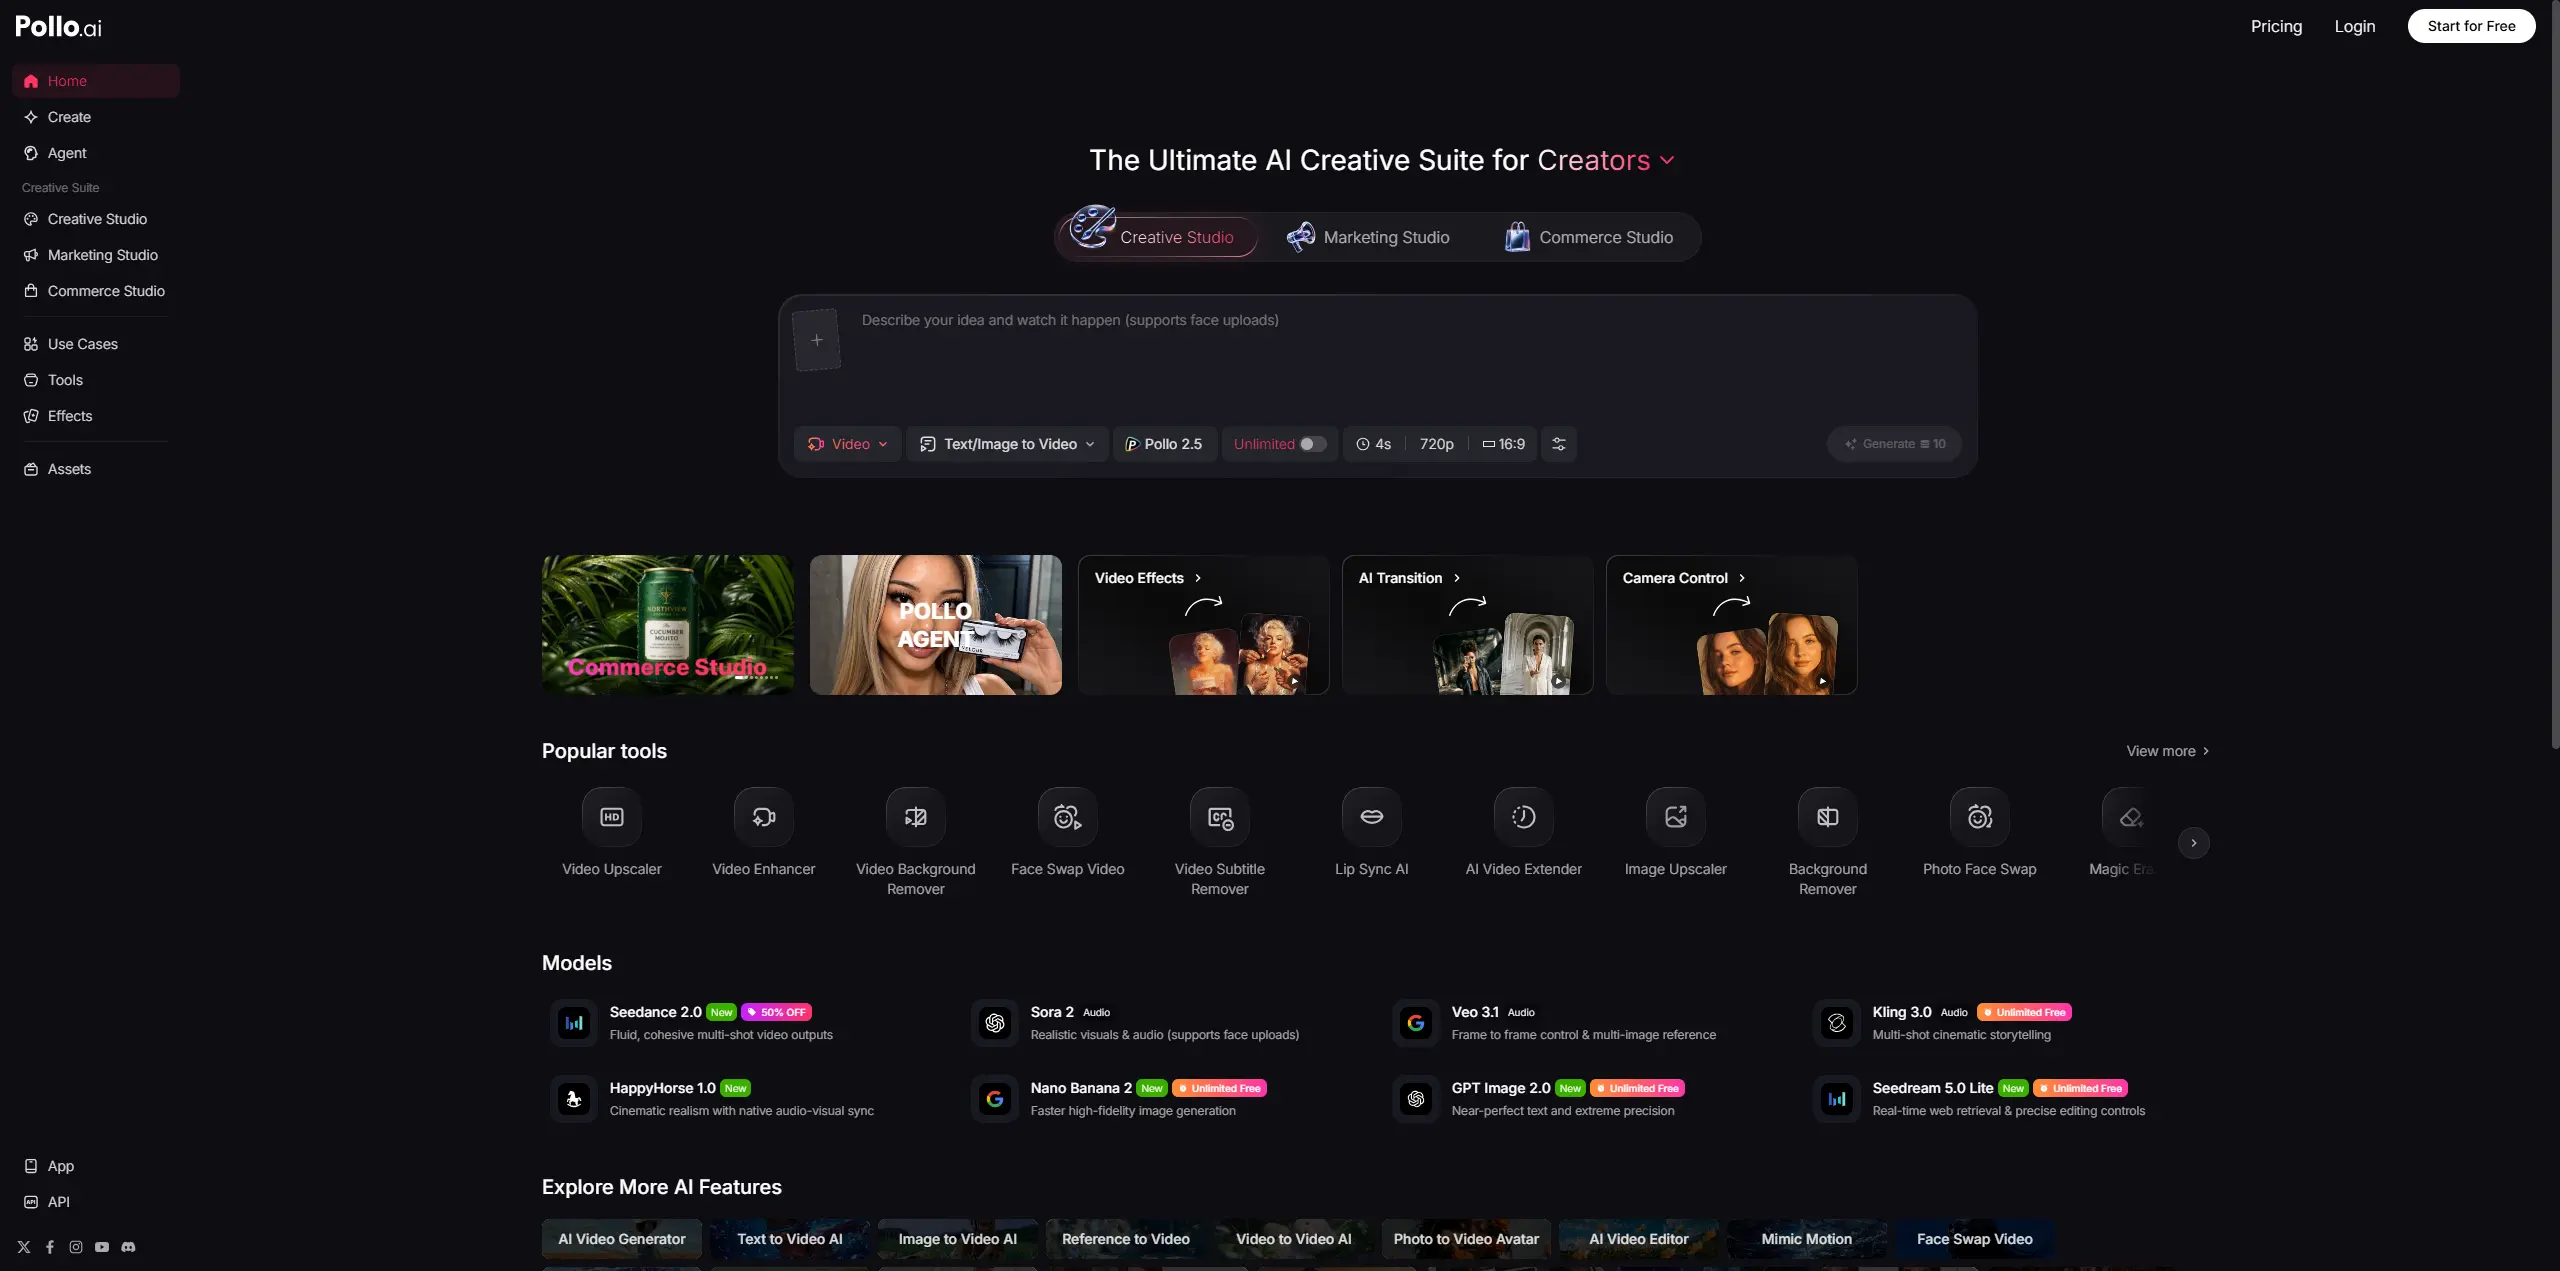Expand the Text/Image to Video dropdown

[x=1007, y=444]
